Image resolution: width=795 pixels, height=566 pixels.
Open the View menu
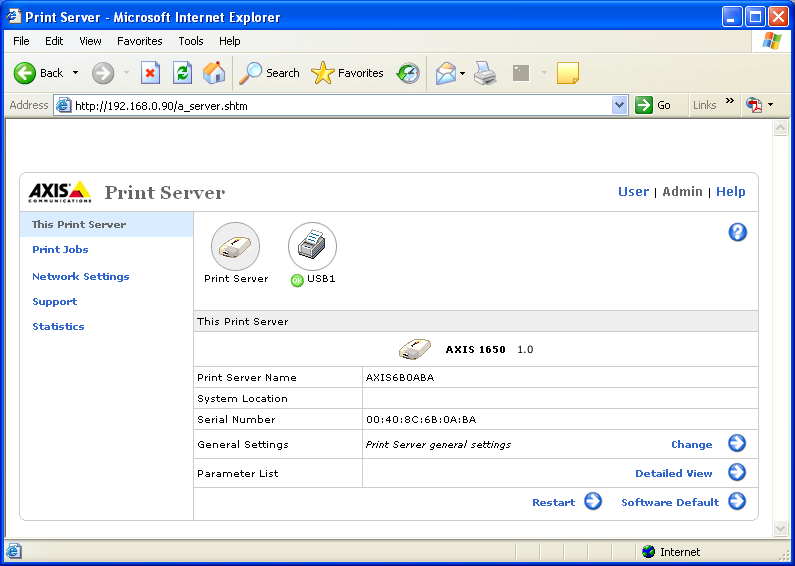90,41
